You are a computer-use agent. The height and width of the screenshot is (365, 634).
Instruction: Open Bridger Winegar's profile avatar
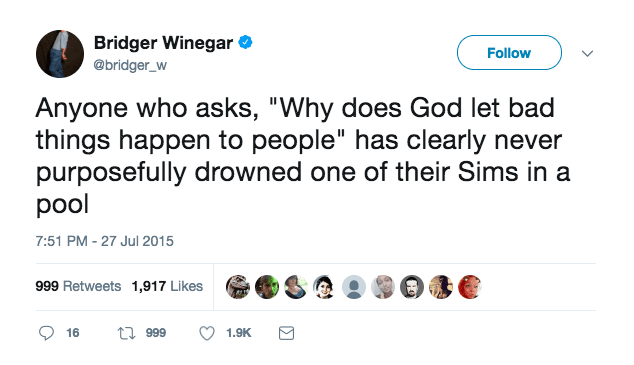pos(60,54)
